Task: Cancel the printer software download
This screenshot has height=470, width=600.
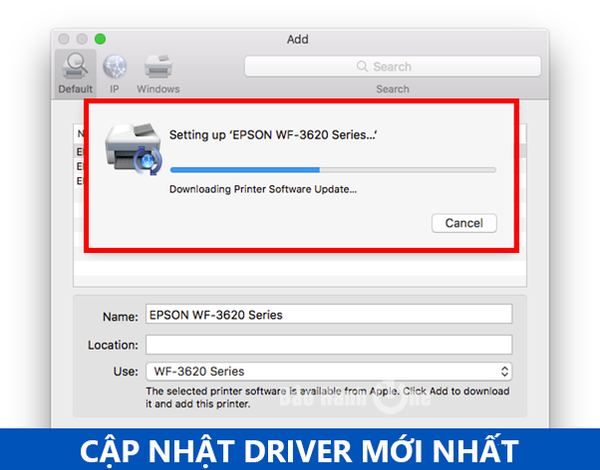Action: point(463,223)
